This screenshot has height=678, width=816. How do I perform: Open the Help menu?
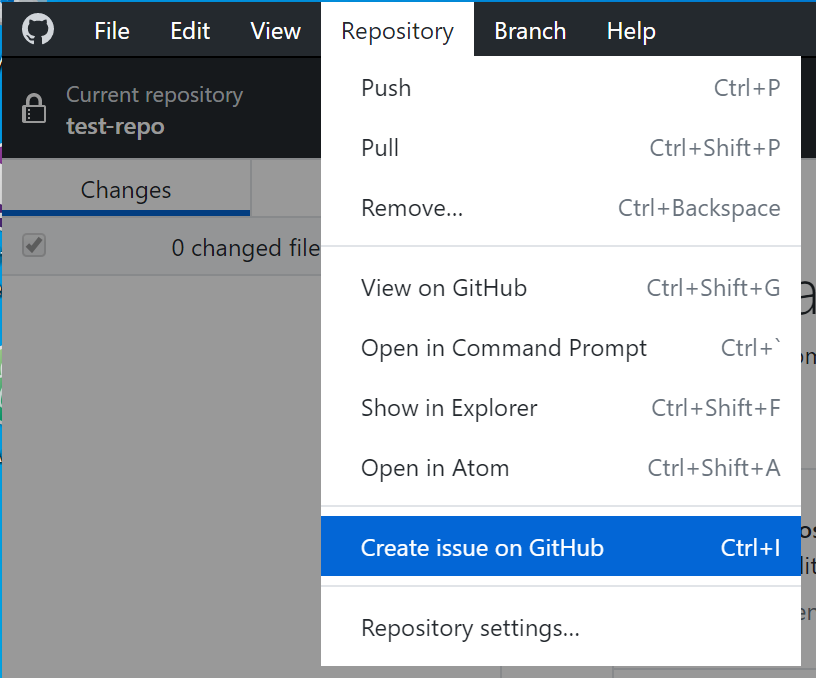point(631,31)
